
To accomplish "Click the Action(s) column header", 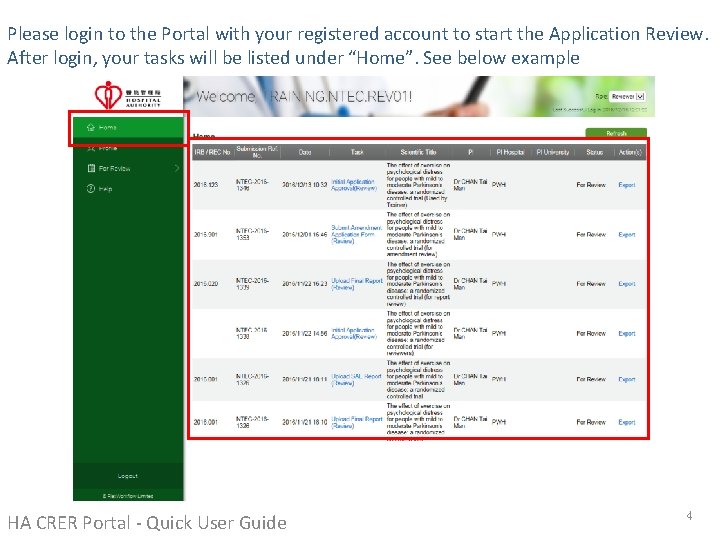I will click(x=630, y=152).
